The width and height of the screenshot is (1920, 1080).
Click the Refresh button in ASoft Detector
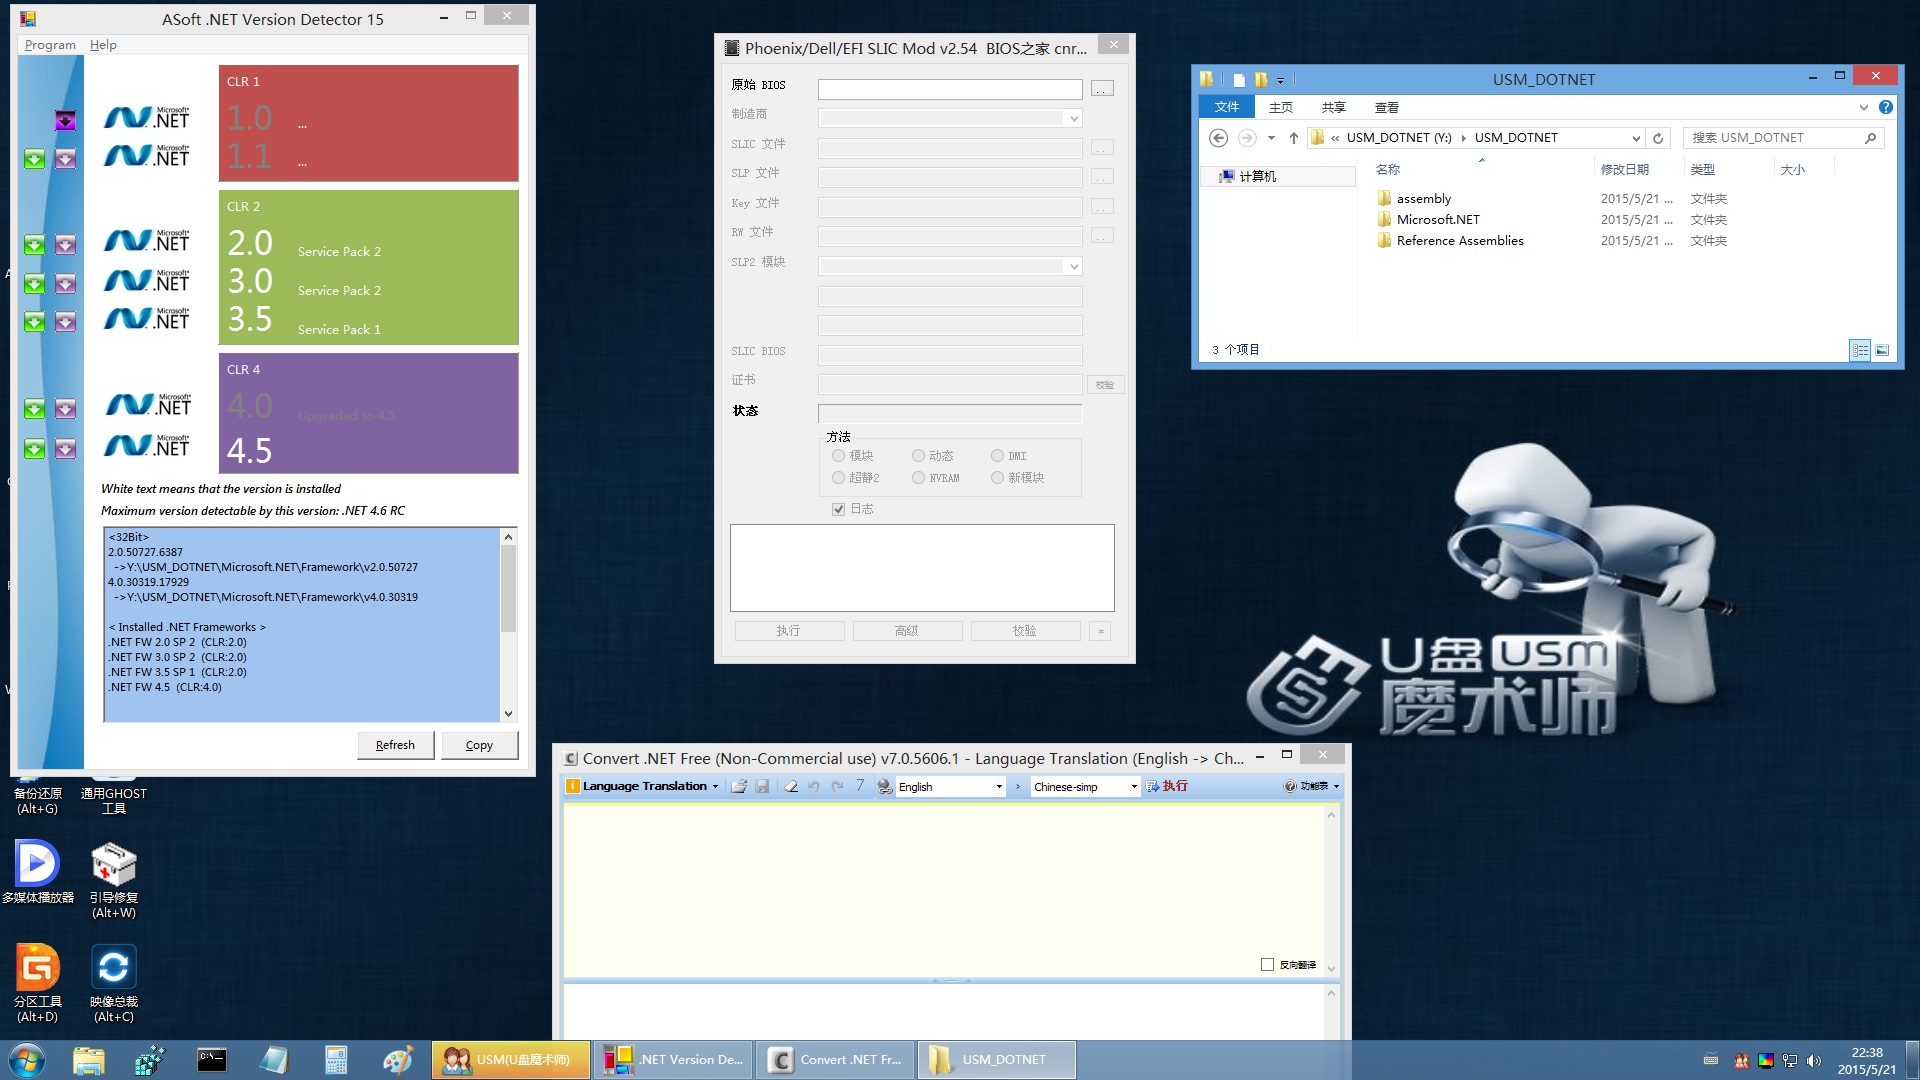395,745
